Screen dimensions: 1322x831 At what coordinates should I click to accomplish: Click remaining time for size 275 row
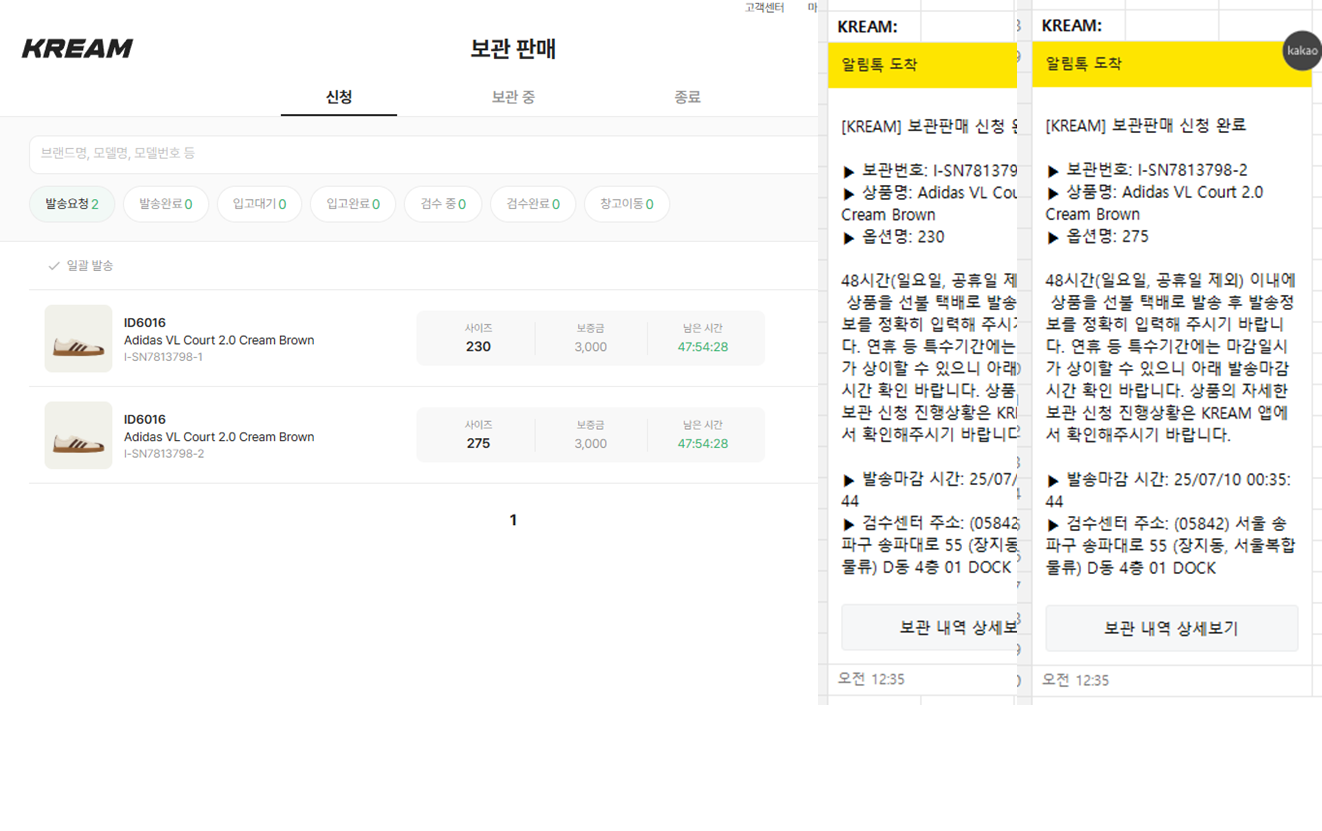pyautogui.click(x=703, y=443)
